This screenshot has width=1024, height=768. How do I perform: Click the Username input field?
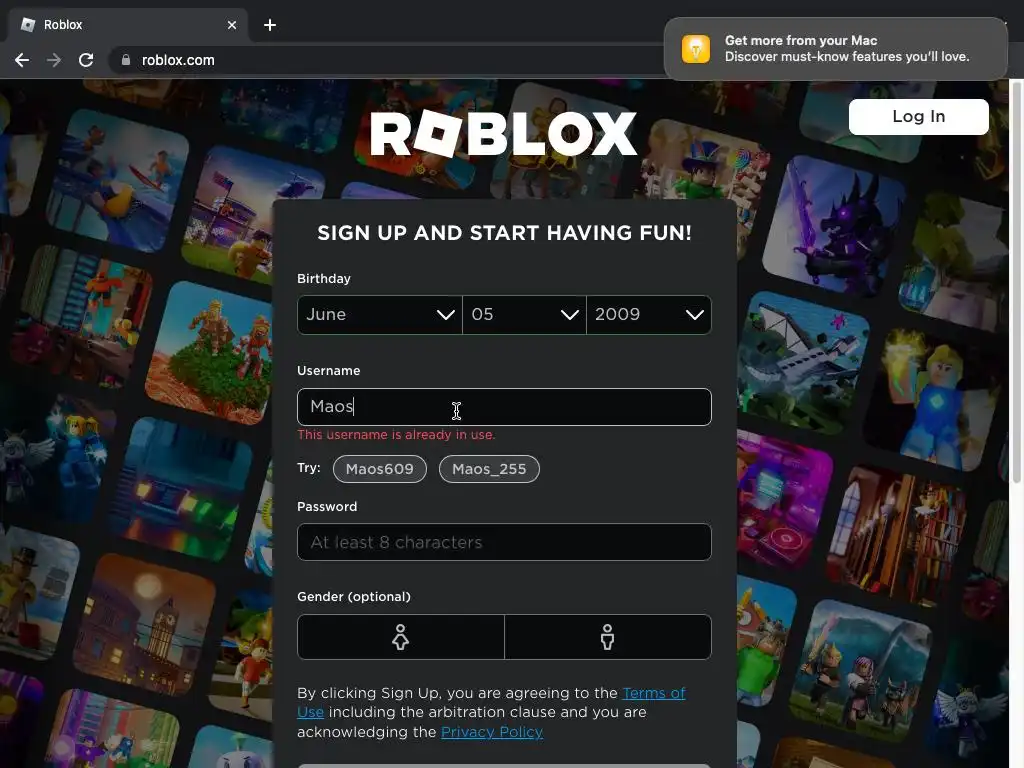[x=504, y=407]
